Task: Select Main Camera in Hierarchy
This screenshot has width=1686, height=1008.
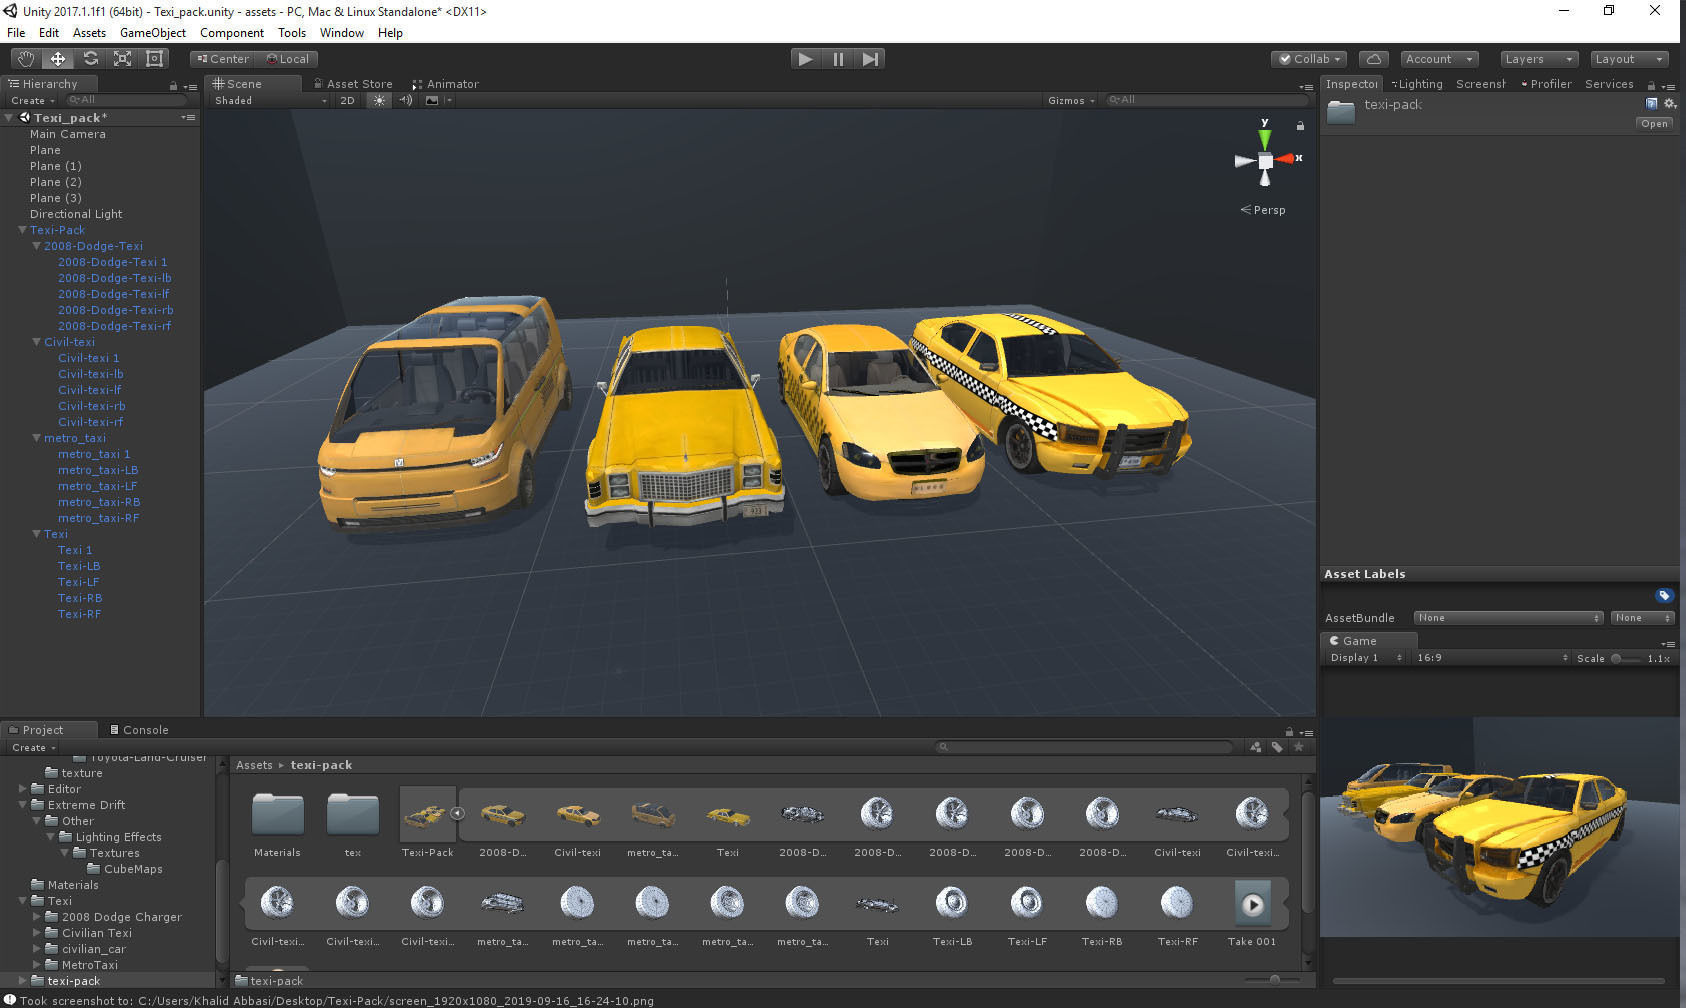Action: tap(67, 134)
